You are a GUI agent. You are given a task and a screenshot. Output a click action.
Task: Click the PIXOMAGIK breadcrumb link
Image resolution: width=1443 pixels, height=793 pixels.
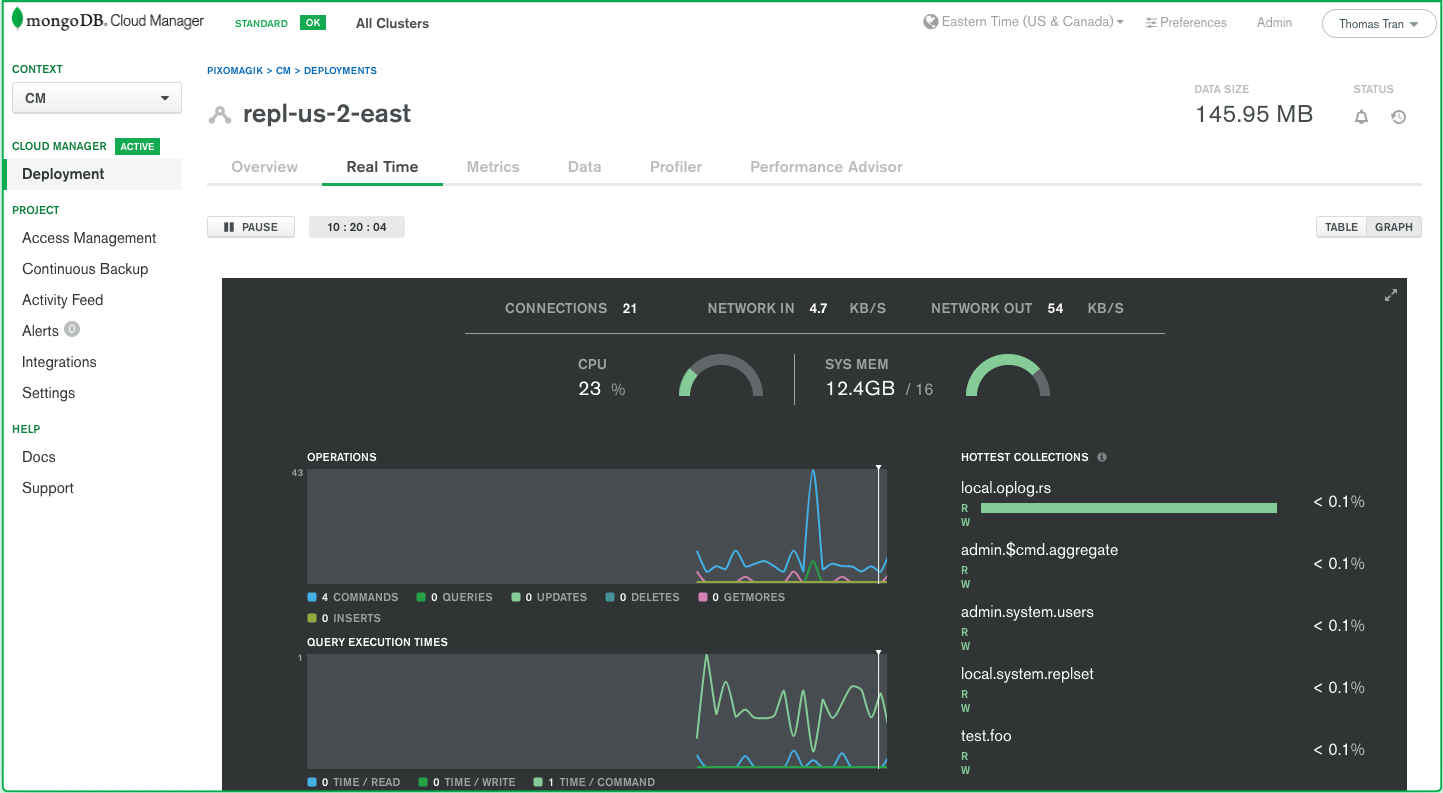tap(234, 70)
